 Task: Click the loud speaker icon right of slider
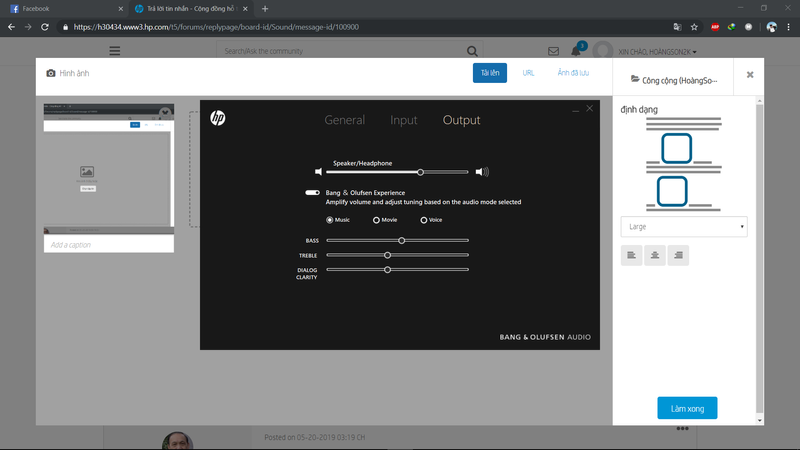coord(482,172)
